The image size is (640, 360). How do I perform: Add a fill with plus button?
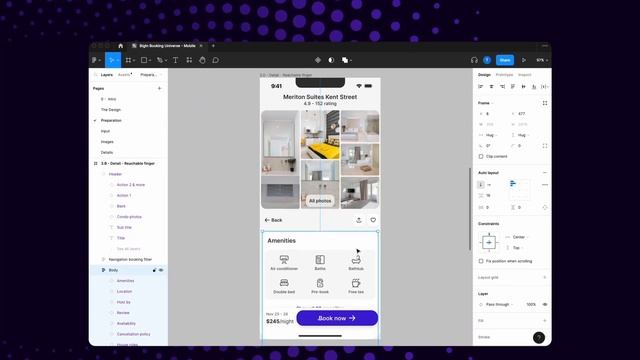[x=545, y=321]
